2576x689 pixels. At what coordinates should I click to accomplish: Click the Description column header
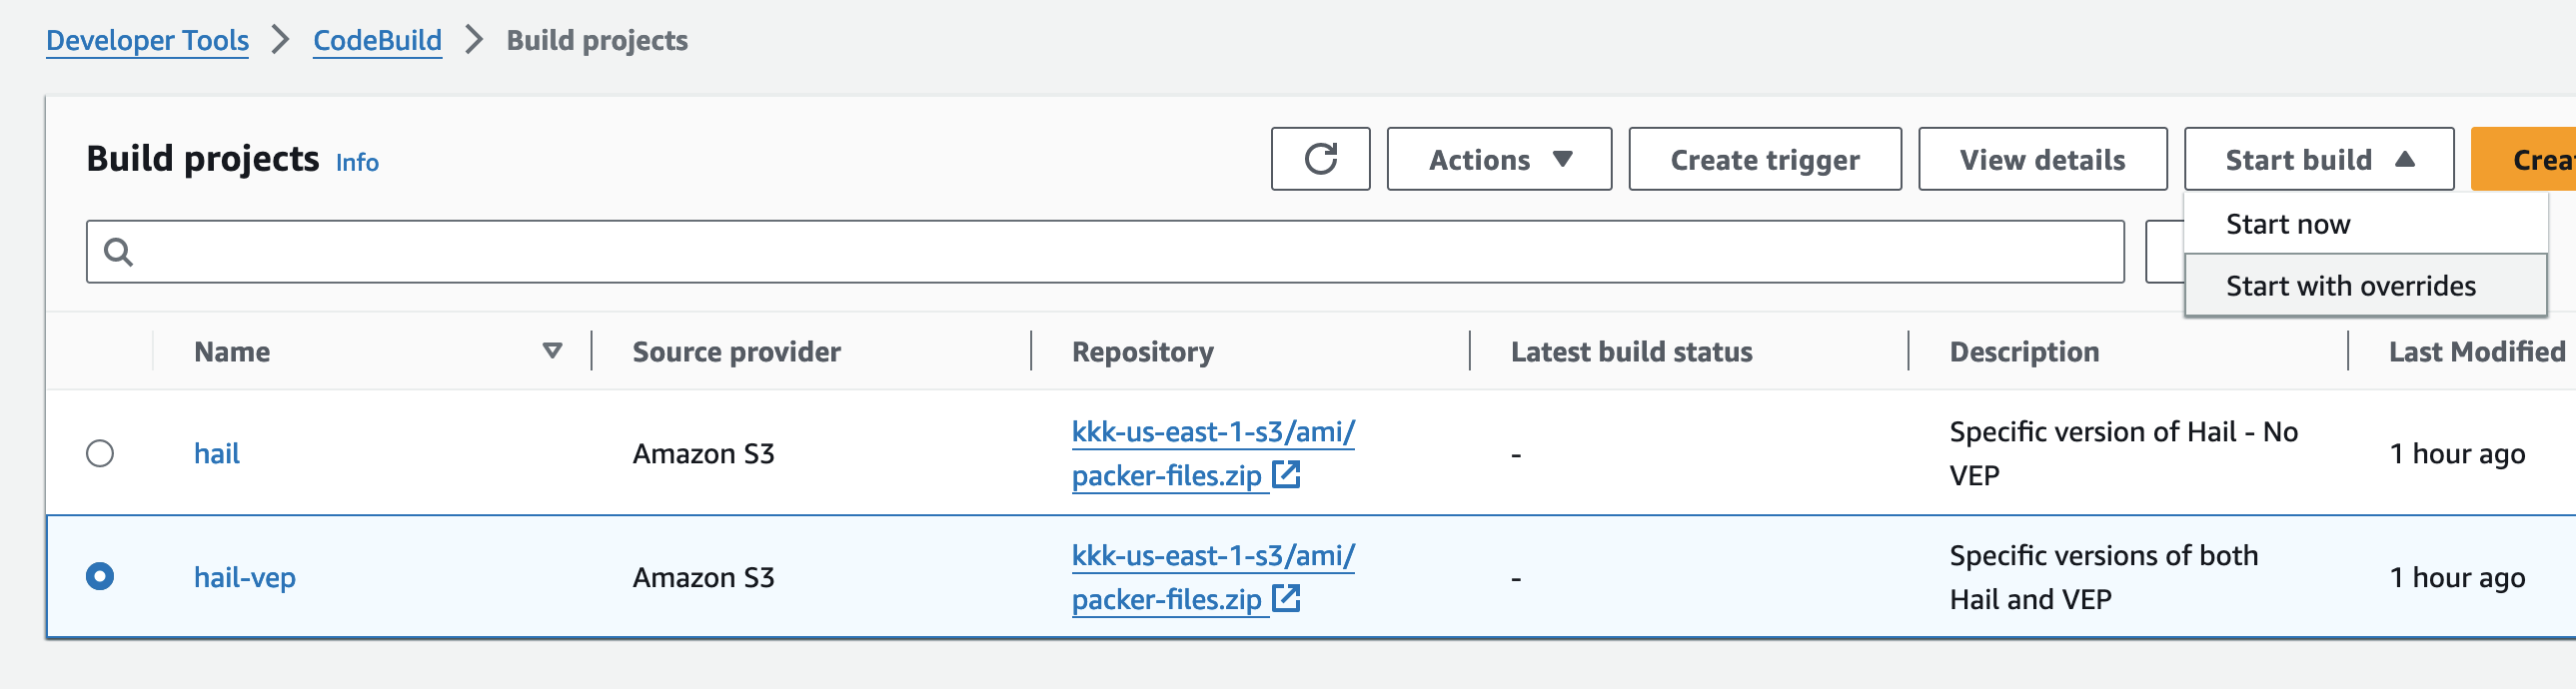pos(2024,351)
